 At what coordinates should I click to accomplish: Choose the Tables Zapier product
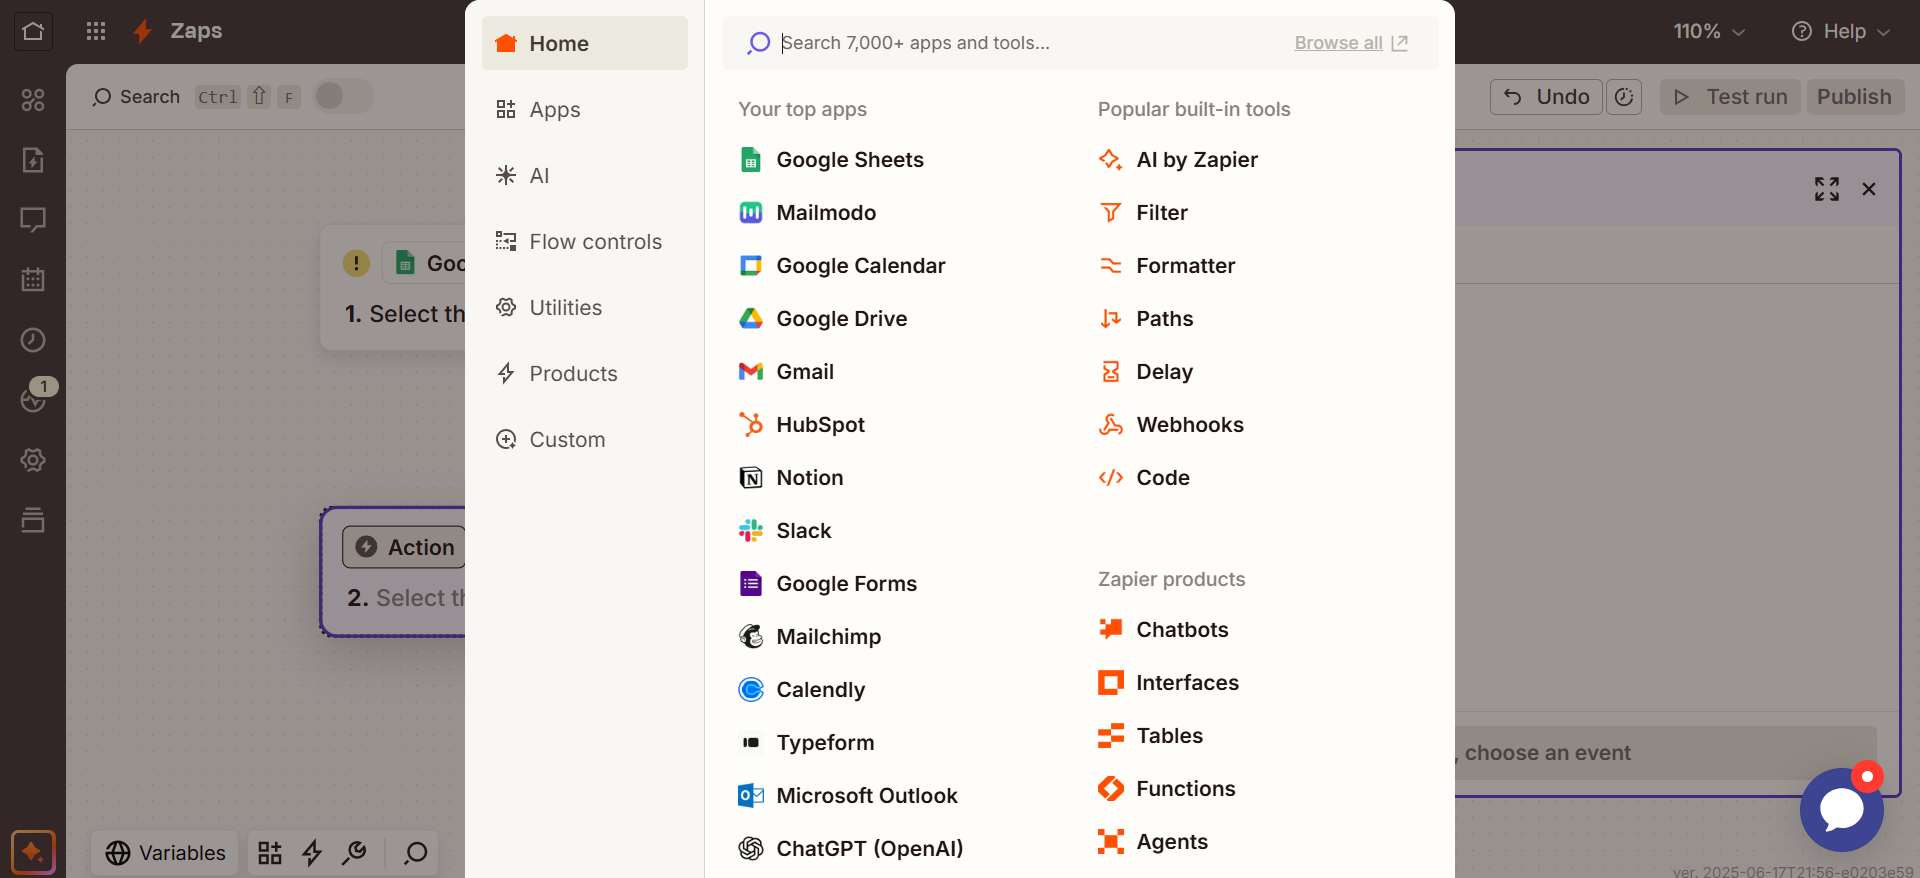tap(1151, 736)
